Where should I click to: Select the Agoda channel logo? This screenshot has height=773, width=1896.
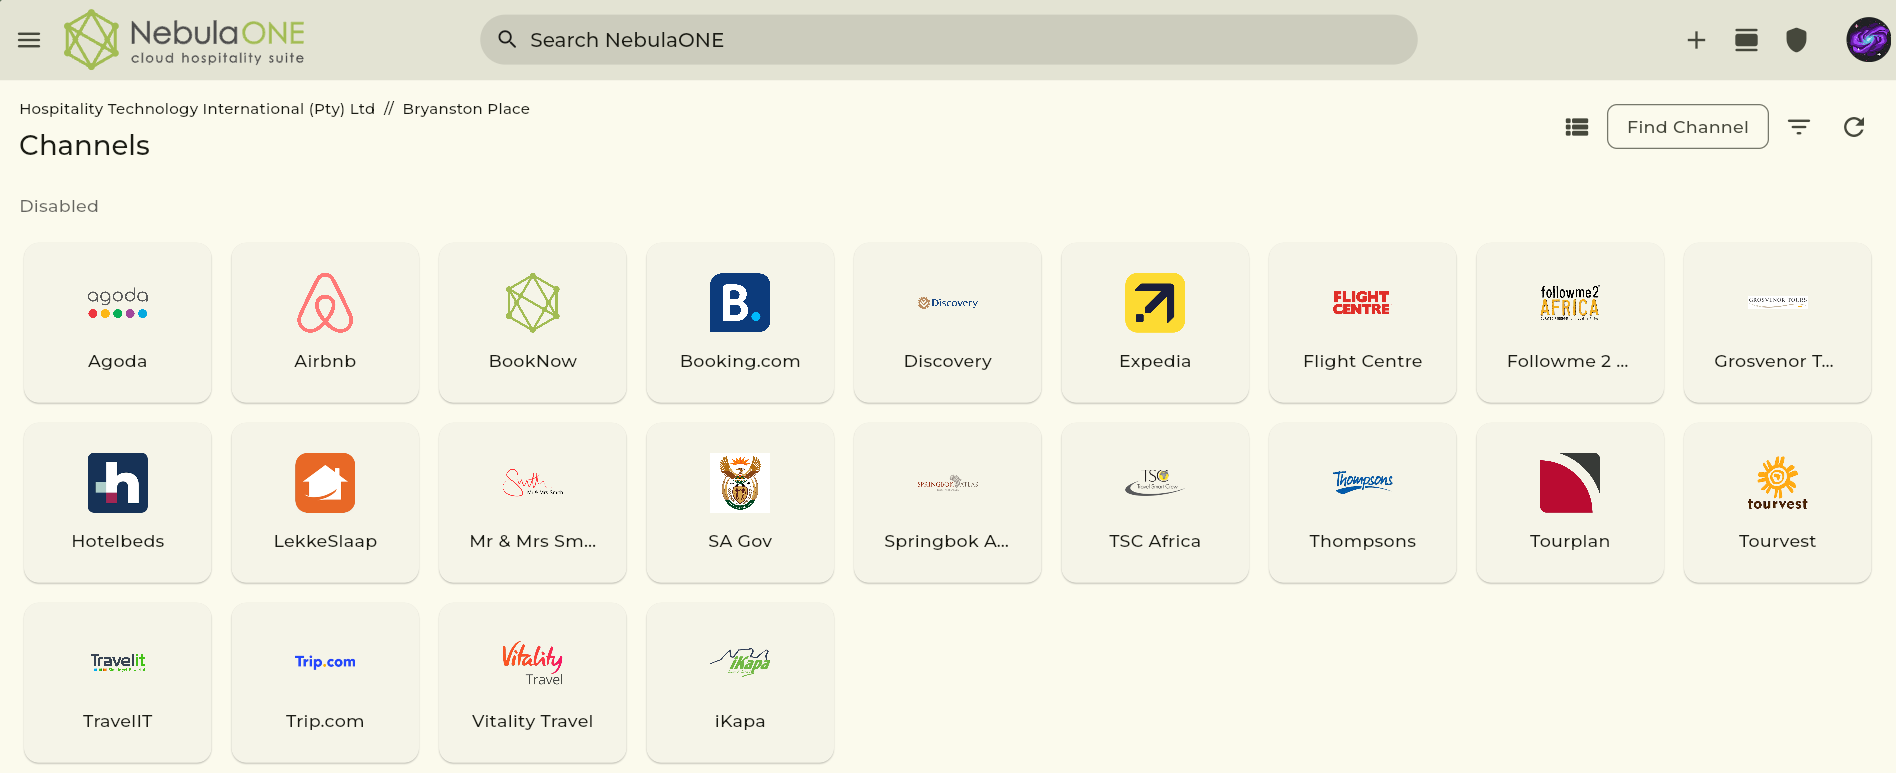[118, 303]
